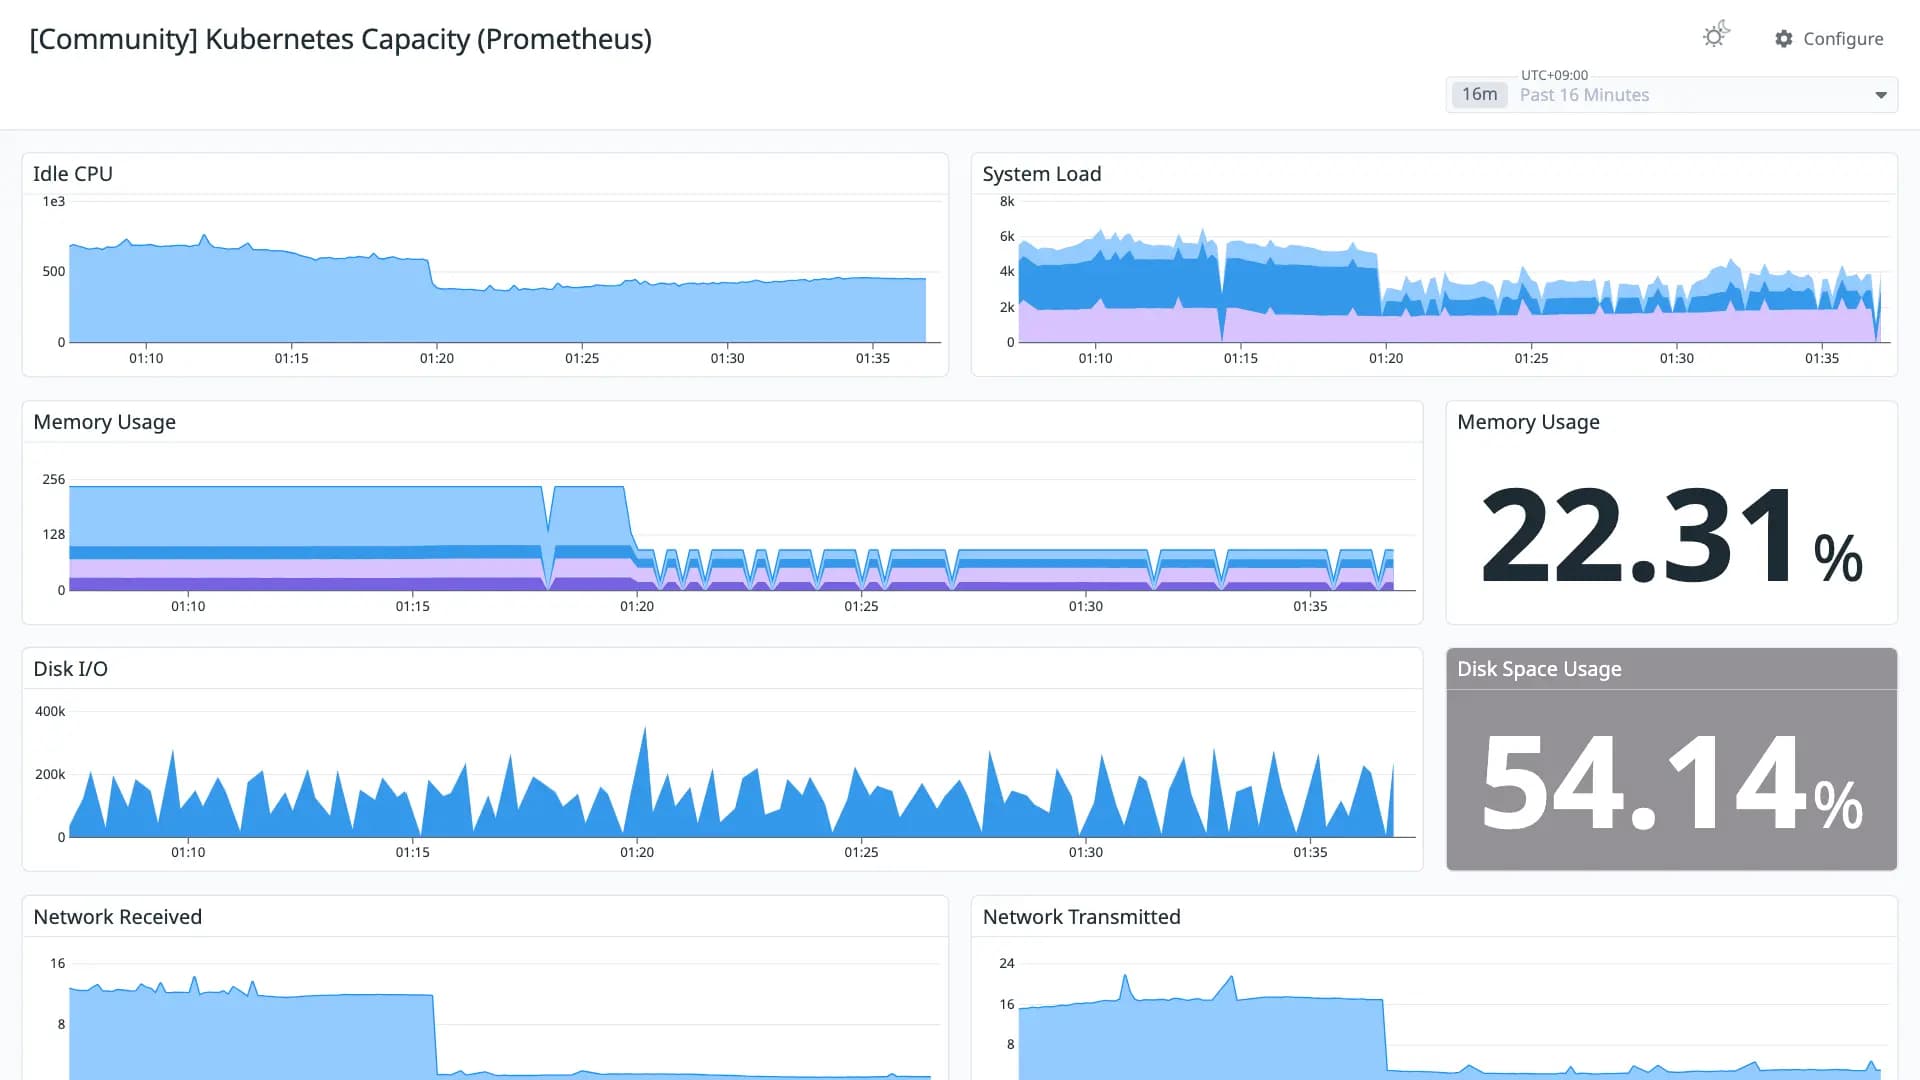Select the 16m time range badge
Screen dimensions: 1920x1080
[x=1479, y=94]
